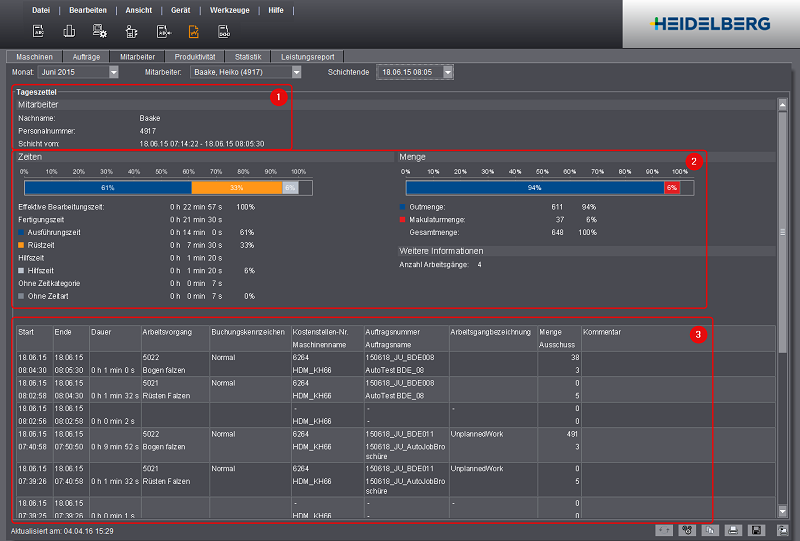Click the rightmost document toolbar icon
Viewport: 800px width, 541px height.
pyautogui.click(x=224, y=31)
